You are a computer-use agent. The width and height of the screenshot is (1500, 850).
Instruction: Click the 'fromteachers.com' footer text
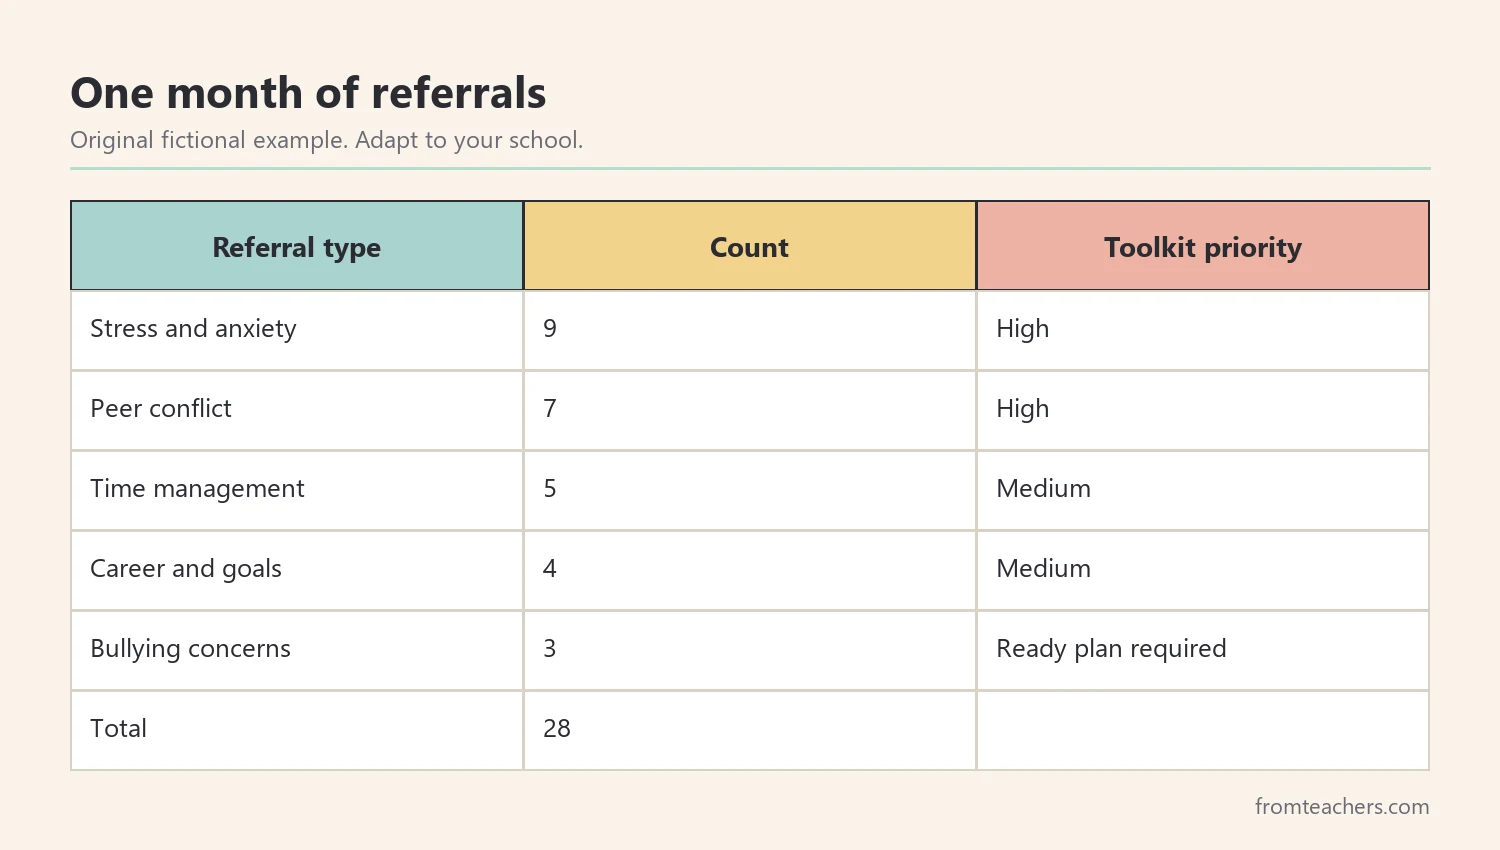point(1342,806)
